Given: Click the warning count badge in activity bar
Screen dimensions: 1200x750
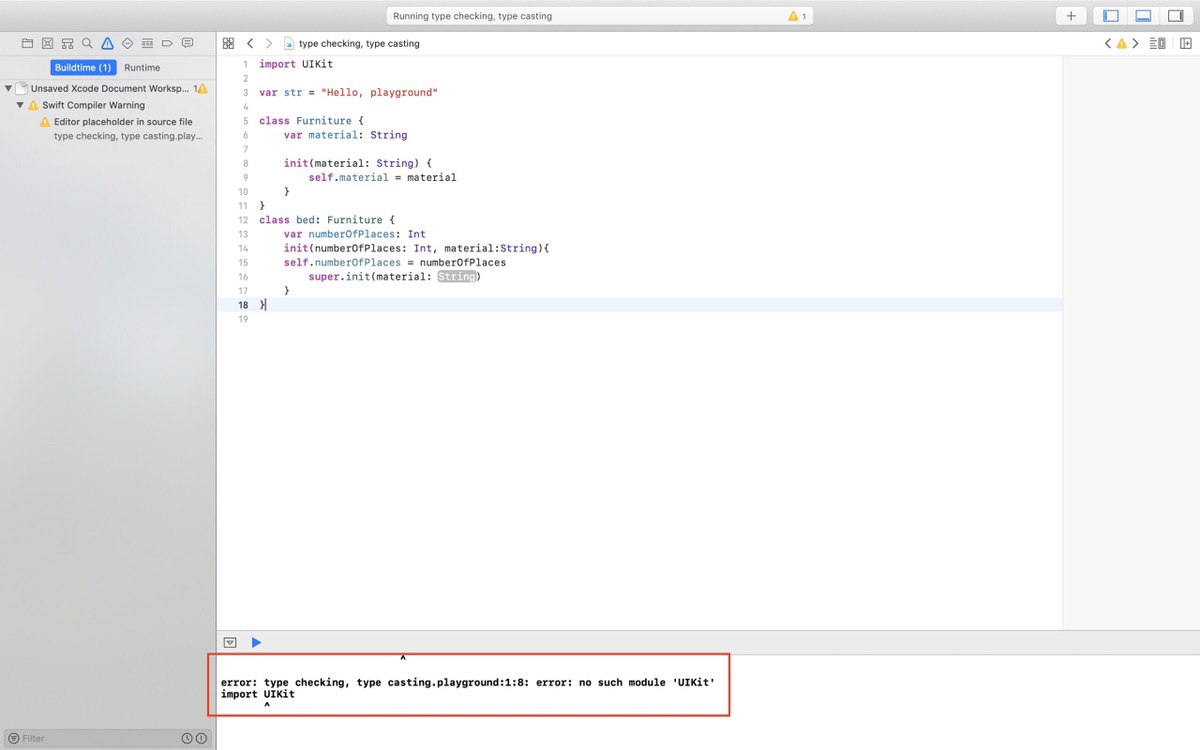Looking at the screenshot, I should click(798, 16).
